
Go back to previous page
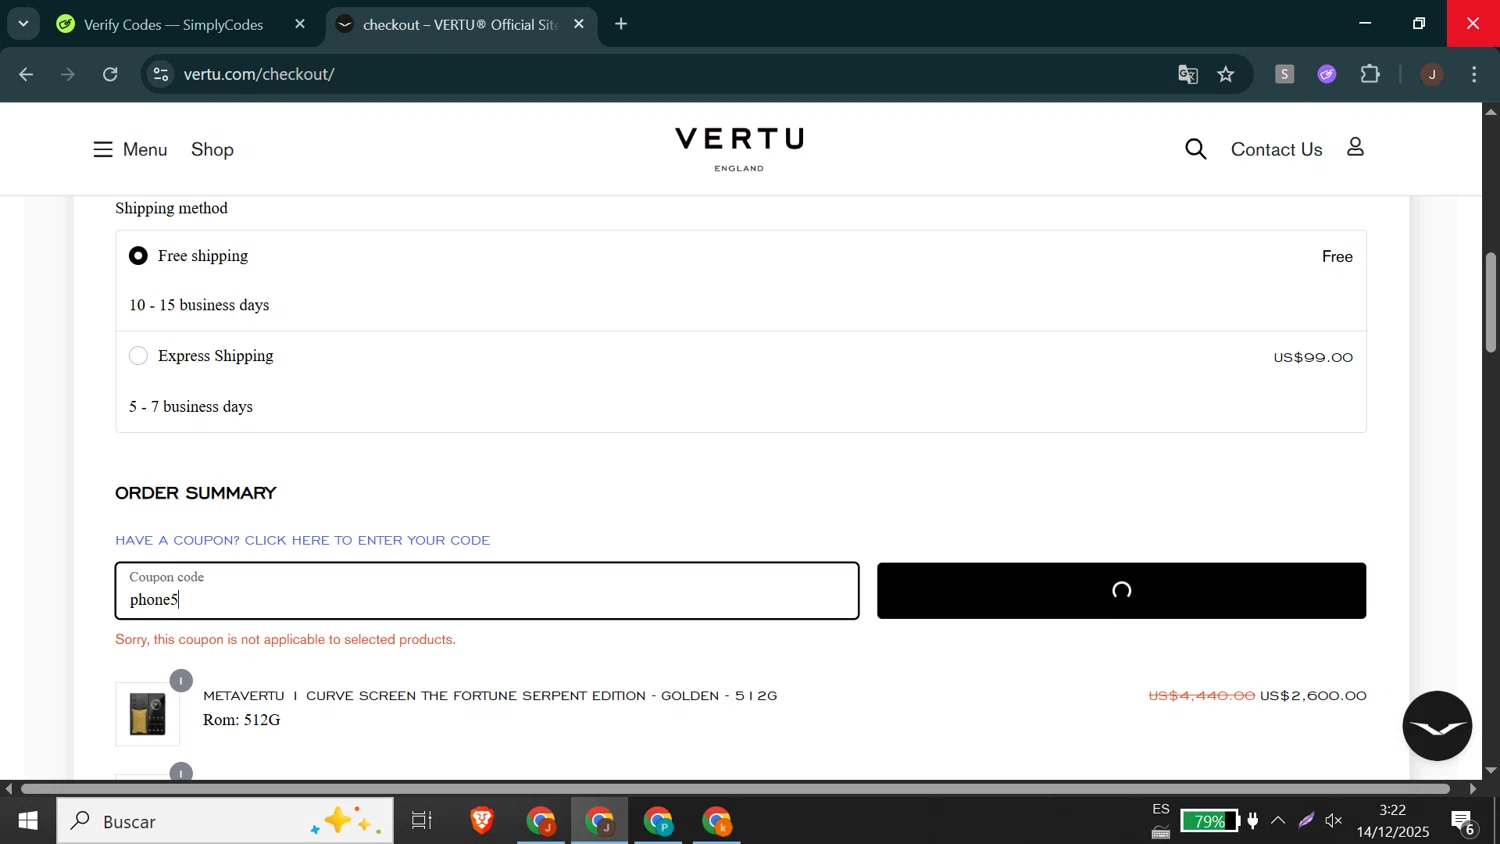[27, 74]
